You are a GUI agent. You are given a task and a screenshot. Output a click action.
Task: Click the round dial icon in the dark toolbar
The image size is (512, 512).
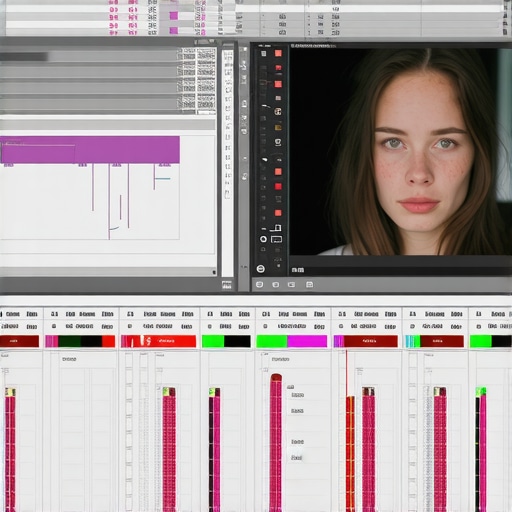pyautogui.click(x=278, y=111)
